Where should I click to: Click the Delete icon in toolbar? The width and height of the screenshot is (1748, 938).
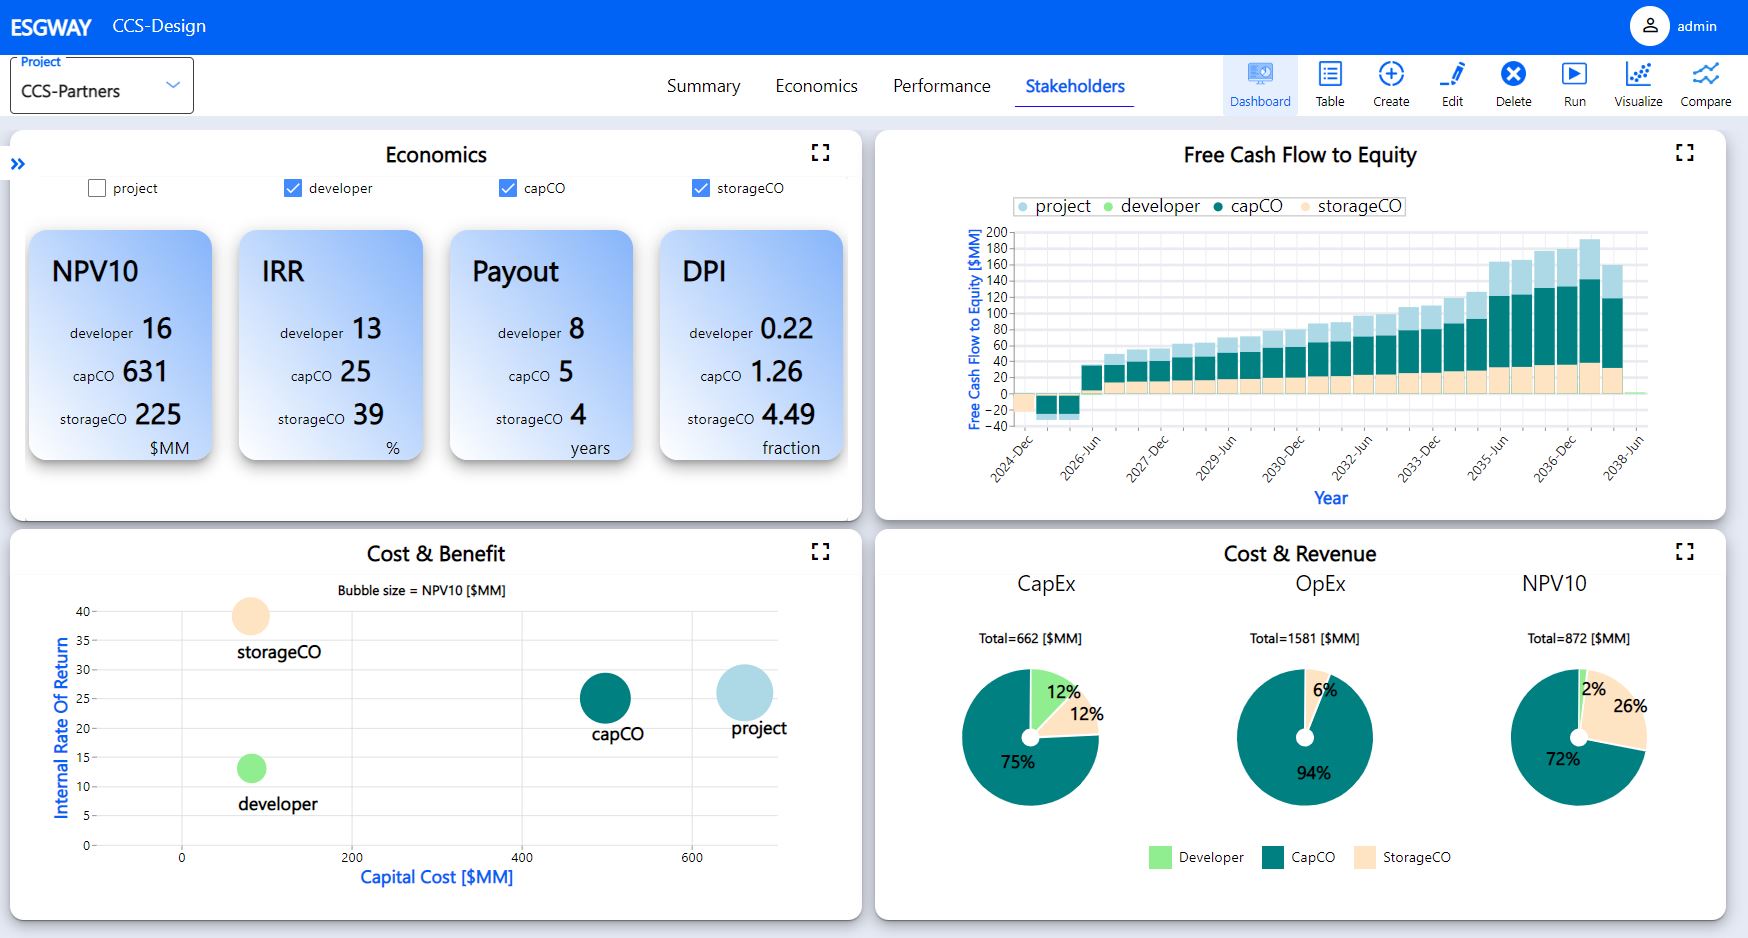1513,74
